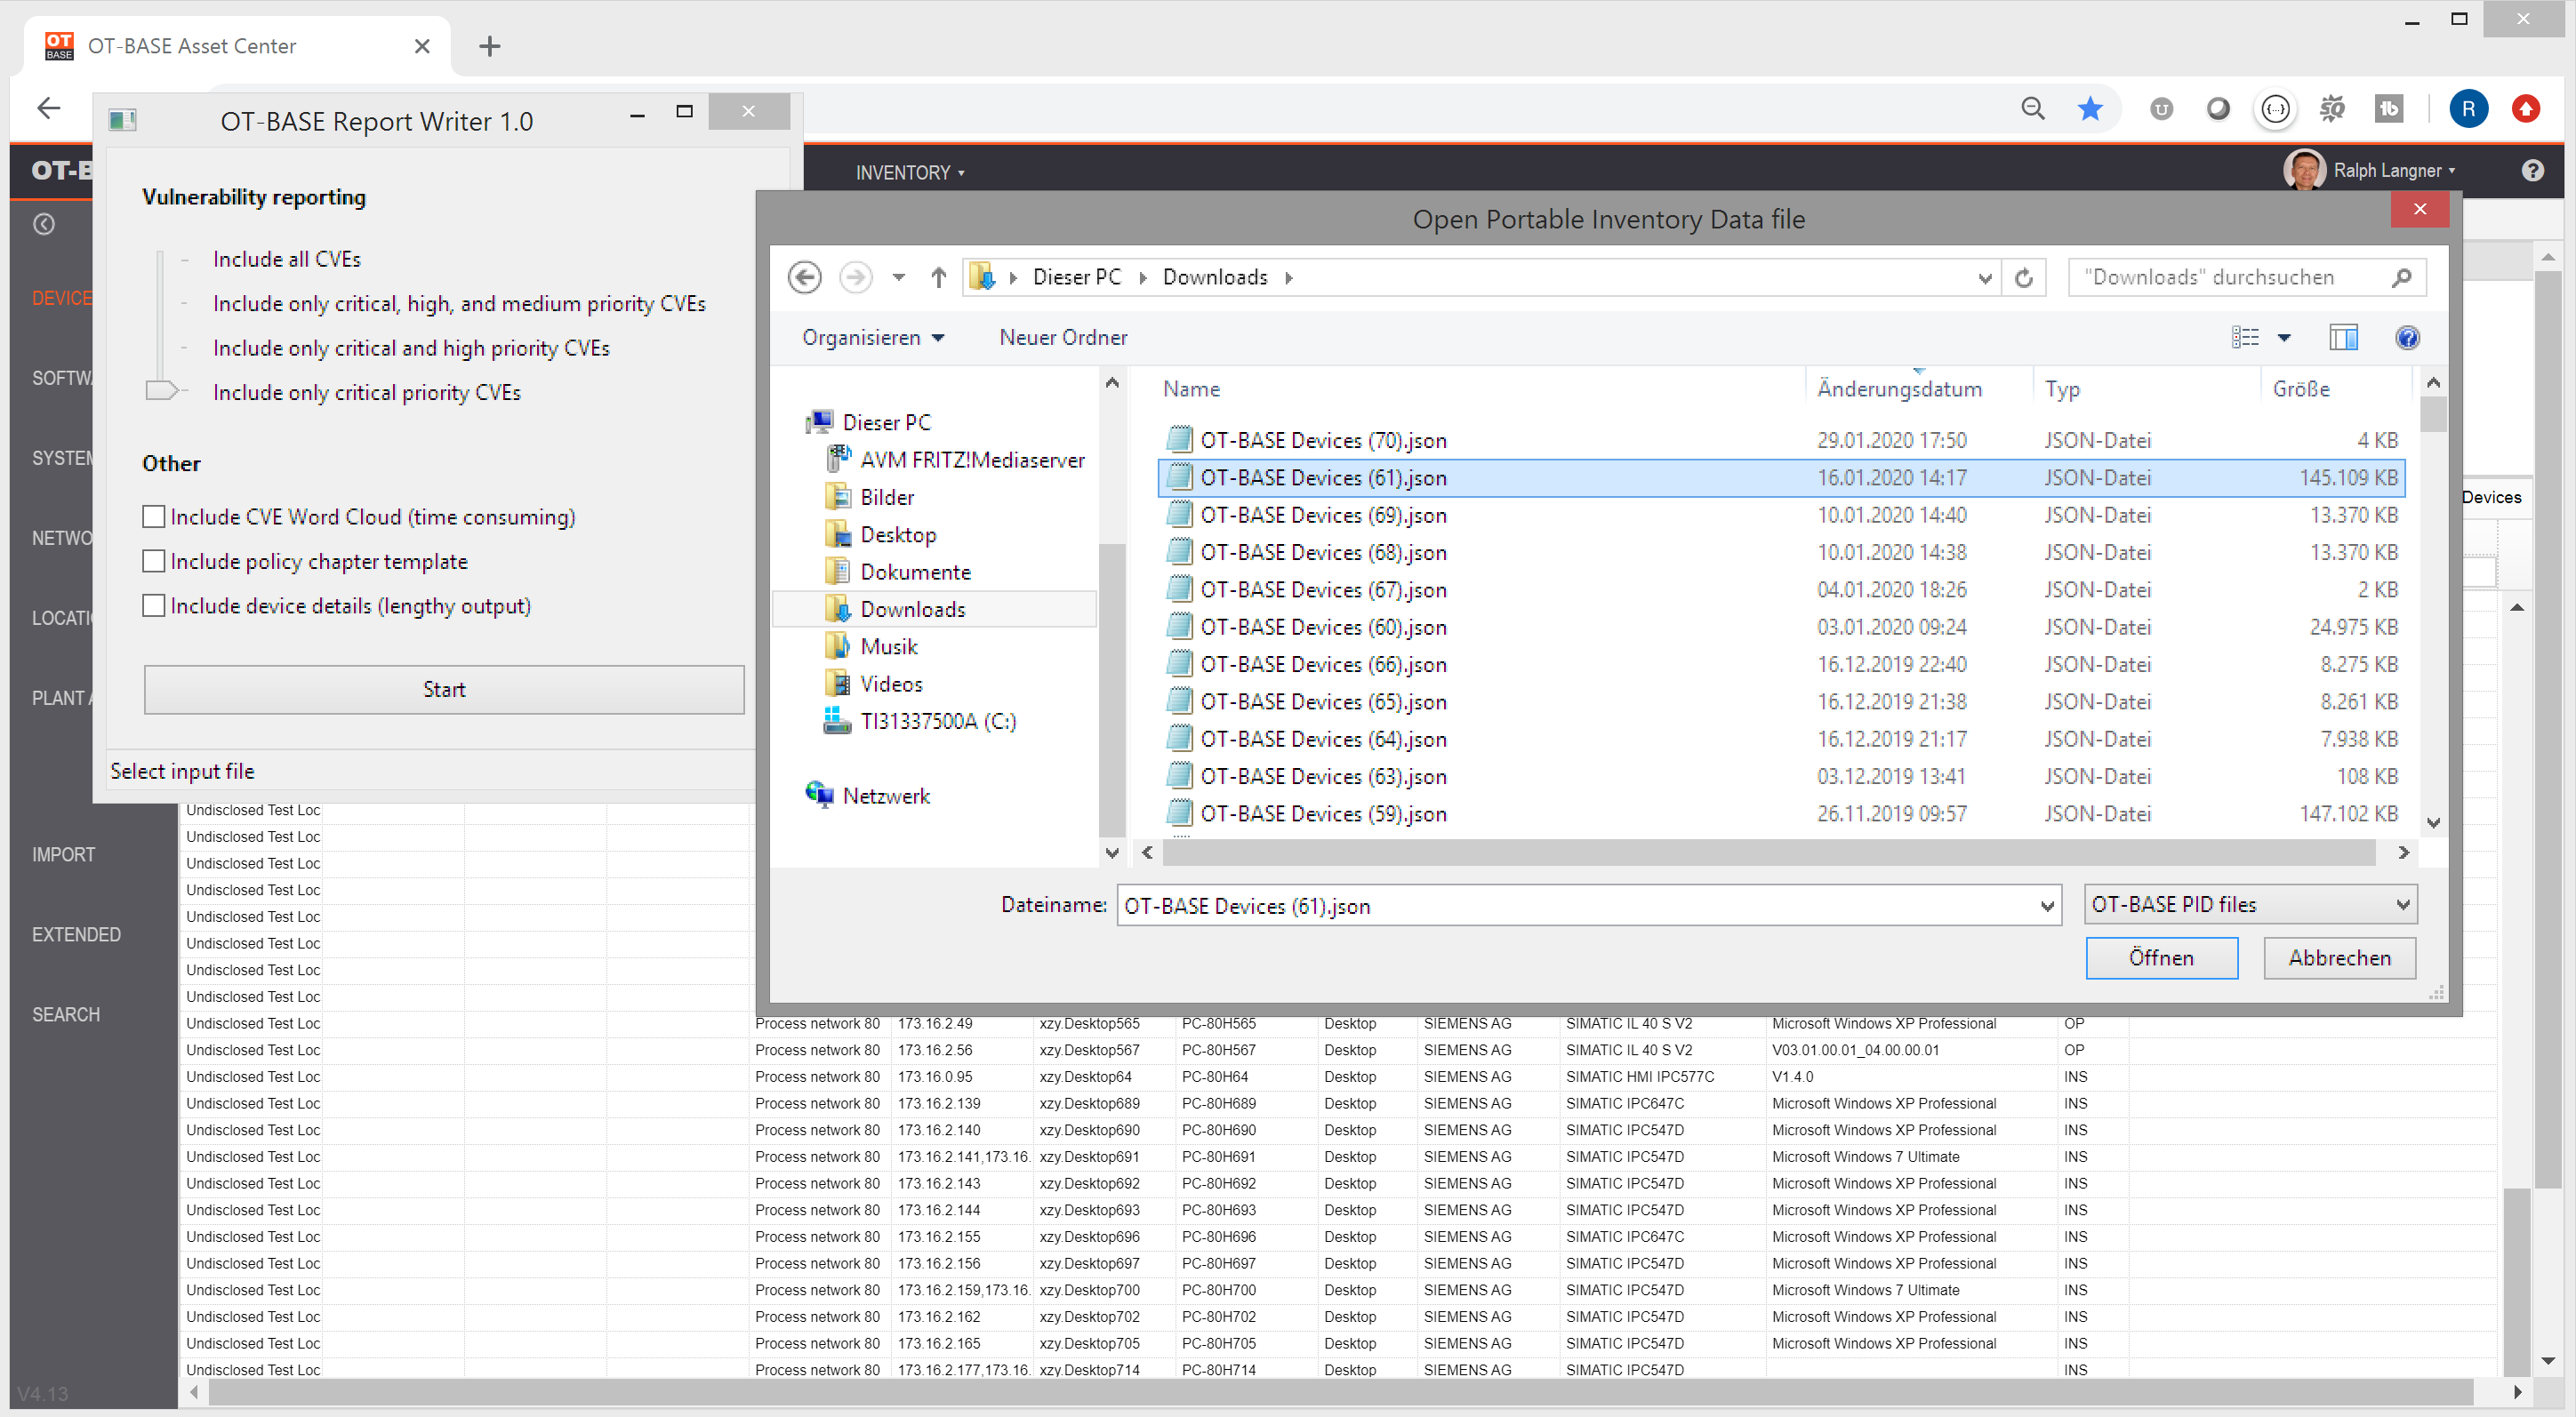The height and width of the screenshot is (1417, 2576).
Task: Go up one folder level in the file dialog
Action: tap(938, 277)
